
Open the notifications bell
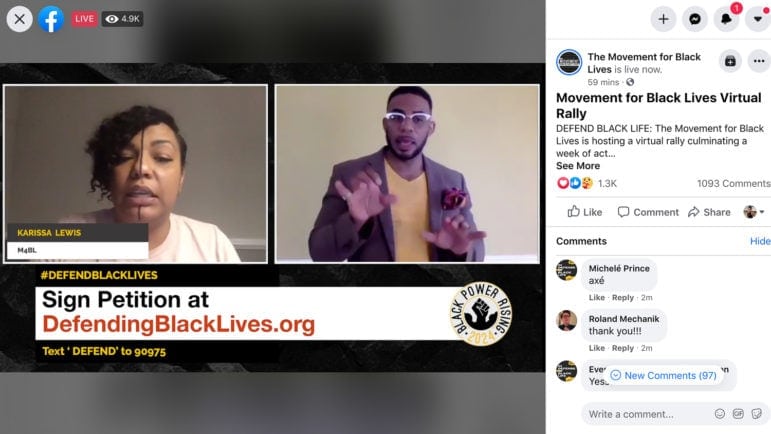coord(726,19)
